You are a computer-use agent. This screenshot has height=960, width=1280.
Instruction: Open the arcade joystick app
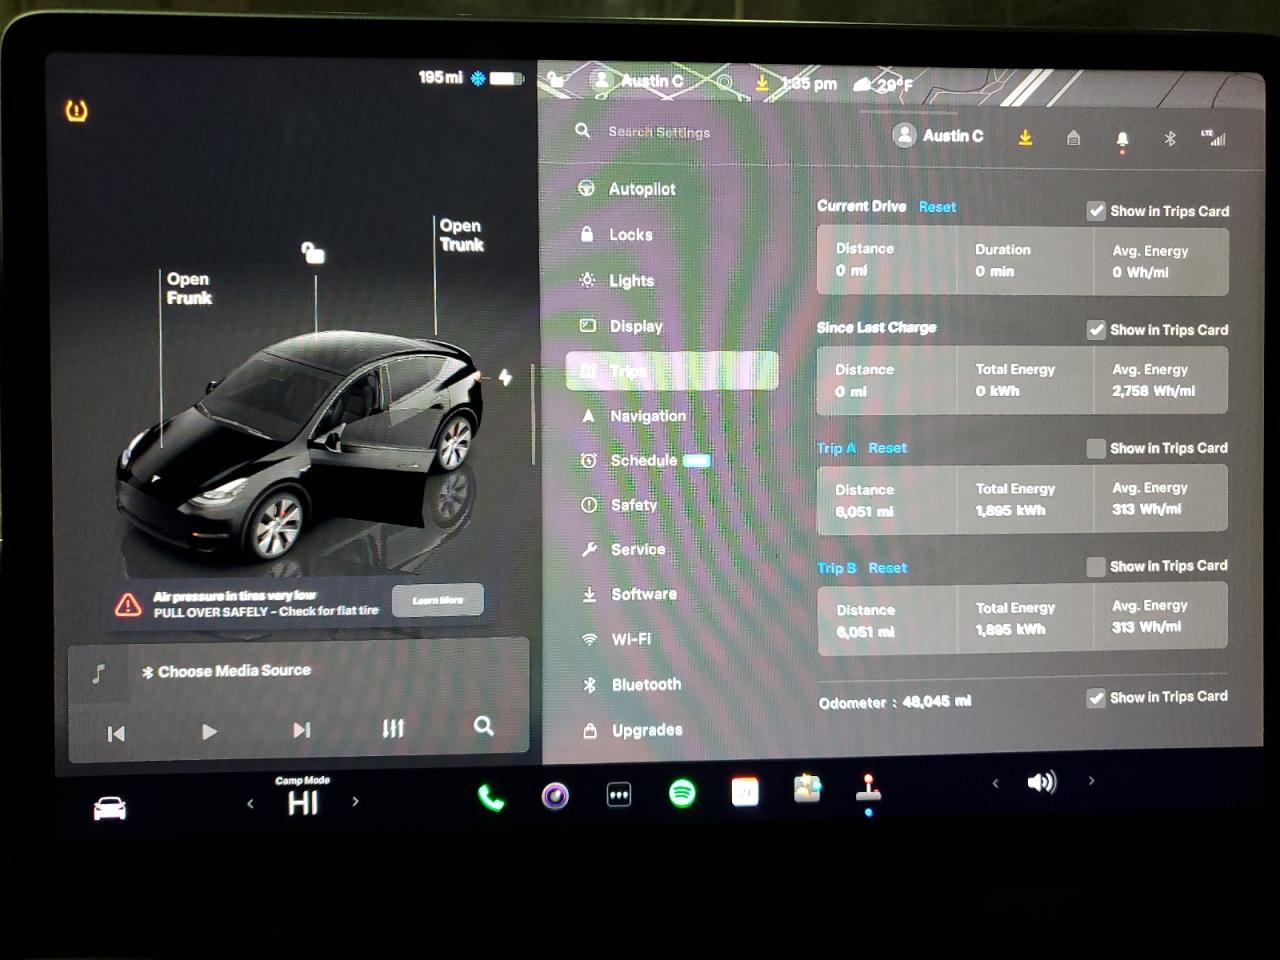868,789
